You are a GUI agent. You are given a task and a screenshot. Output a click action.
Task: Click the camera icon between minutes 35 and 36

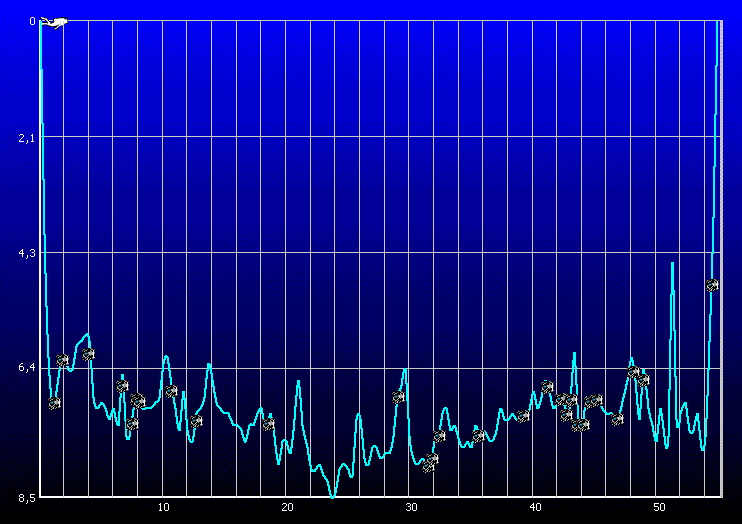479,435
